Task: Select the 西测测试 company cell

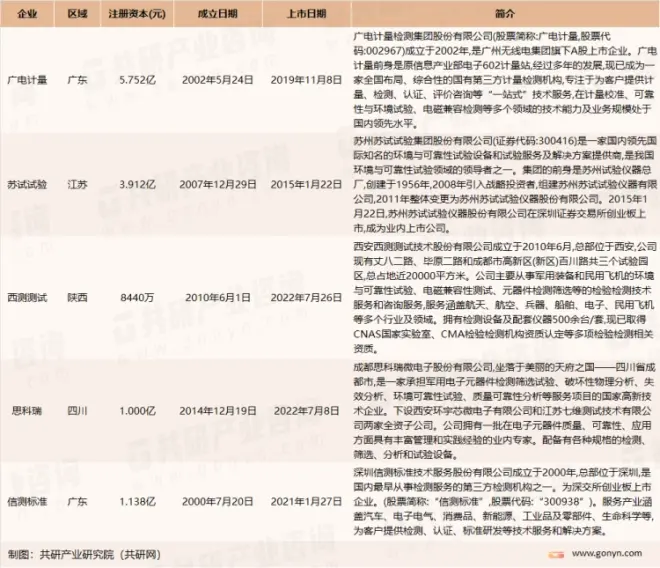Action: click(x=27, y=298)
